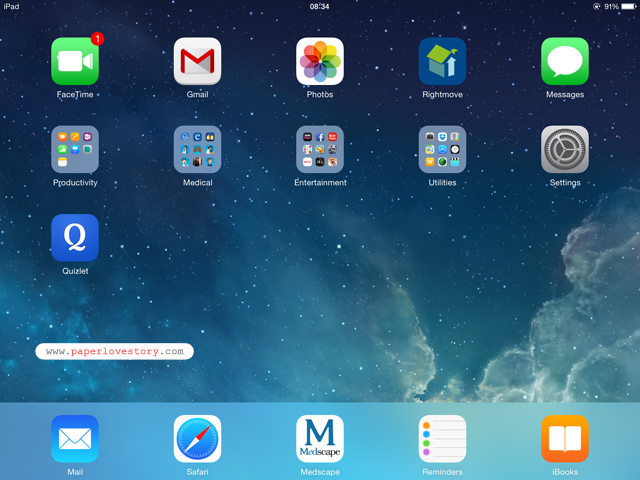Open the Entertainment folder
Screen dimensions: 640x480
(x=320, y=149)
